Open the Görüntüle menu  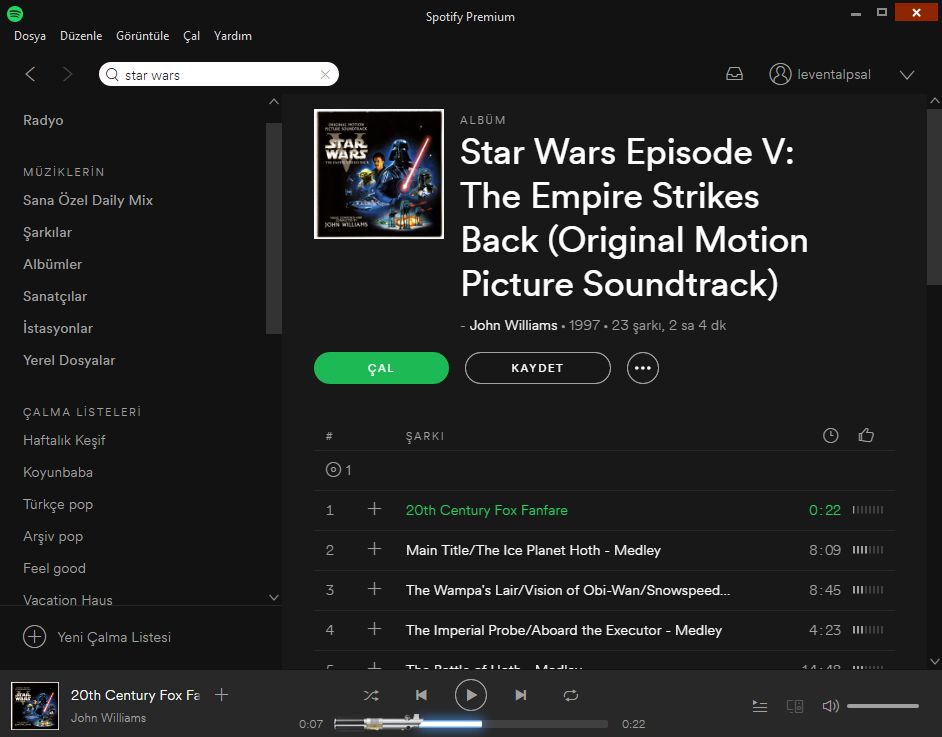pos(142,36)
